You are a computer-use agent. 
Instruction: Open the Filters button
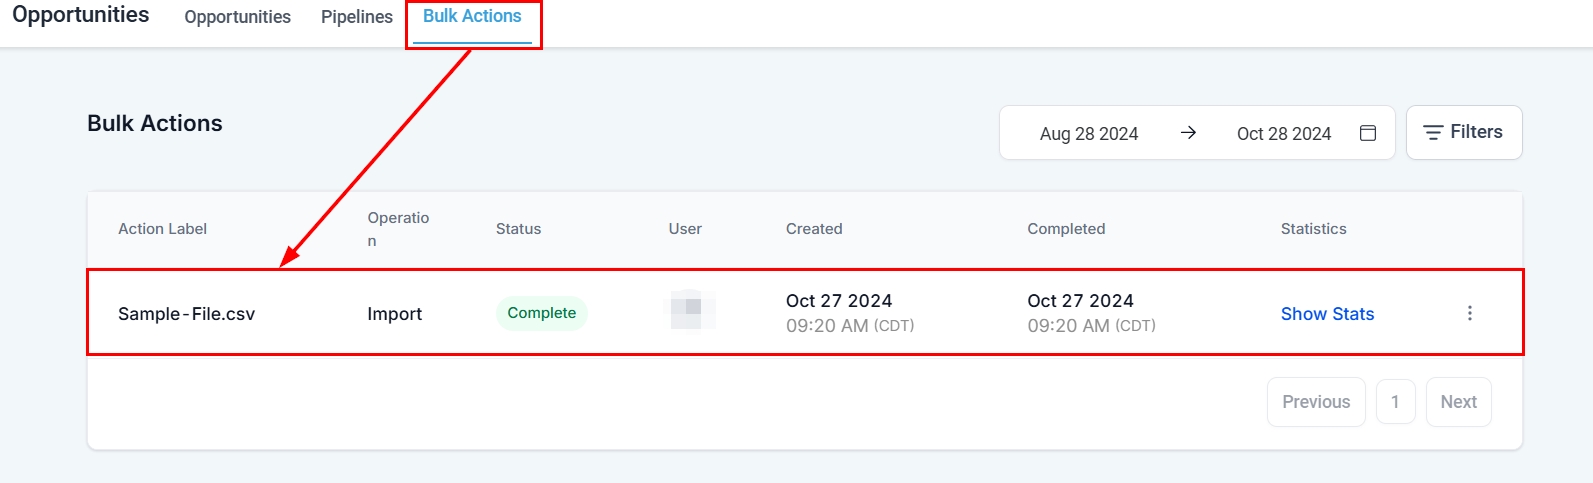click(1463, 132)
